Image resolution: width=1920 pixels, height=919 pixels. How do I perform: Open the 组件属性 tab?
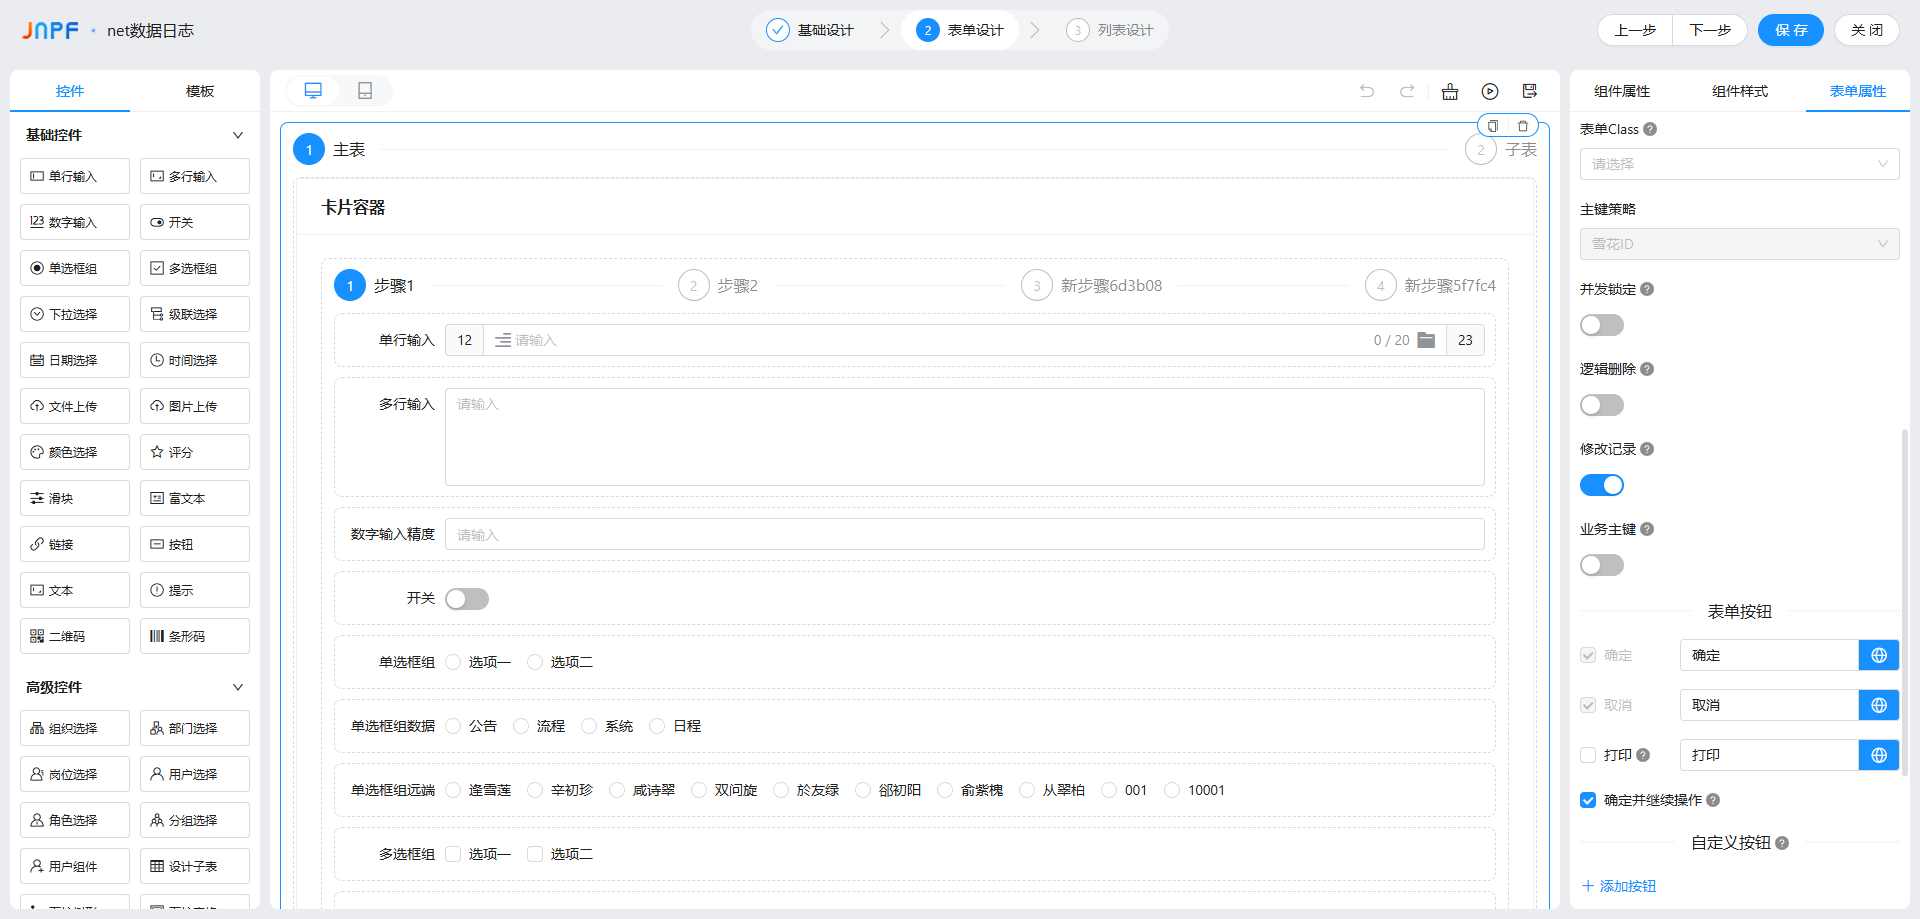click(x=1622, y=91)
